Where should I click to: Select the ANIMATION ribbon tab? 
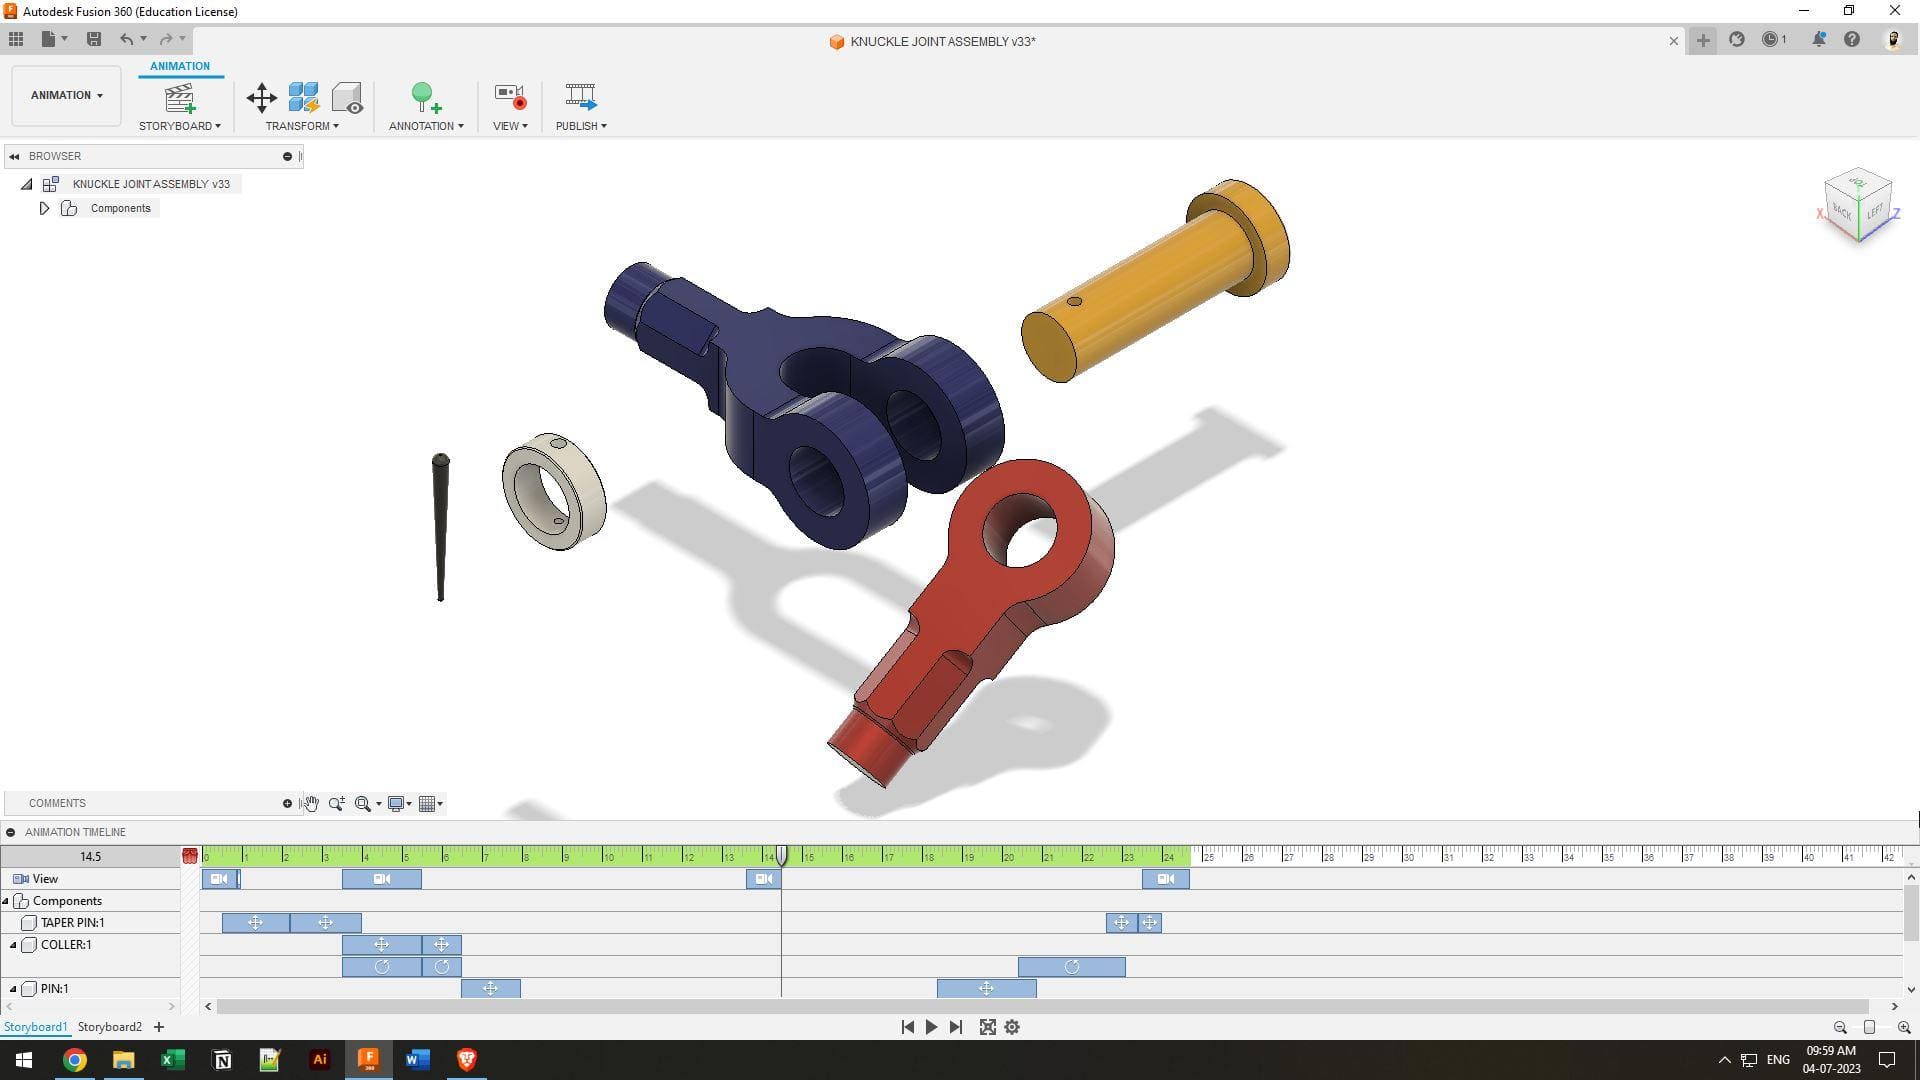(180, 66)
